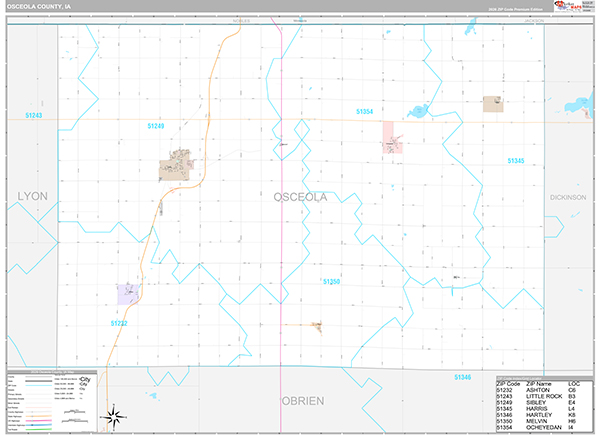This screenshot has height=435, width=600.
Task: Select LITTLE ROCK in the ZIP index table
Action: pyautogui.click(x=544, y=396)
